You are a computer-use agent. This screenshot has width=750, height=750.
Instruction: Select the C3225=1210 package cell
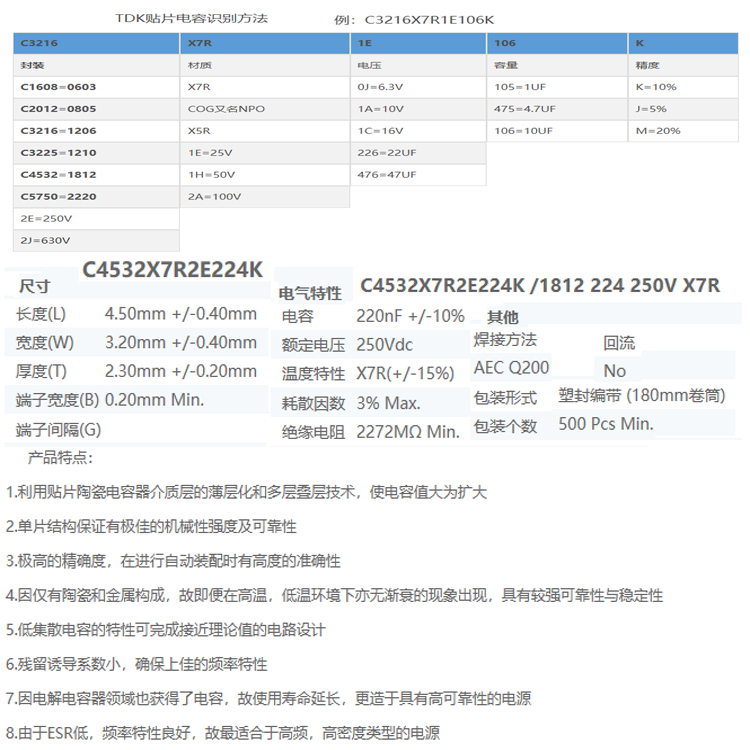96,153
